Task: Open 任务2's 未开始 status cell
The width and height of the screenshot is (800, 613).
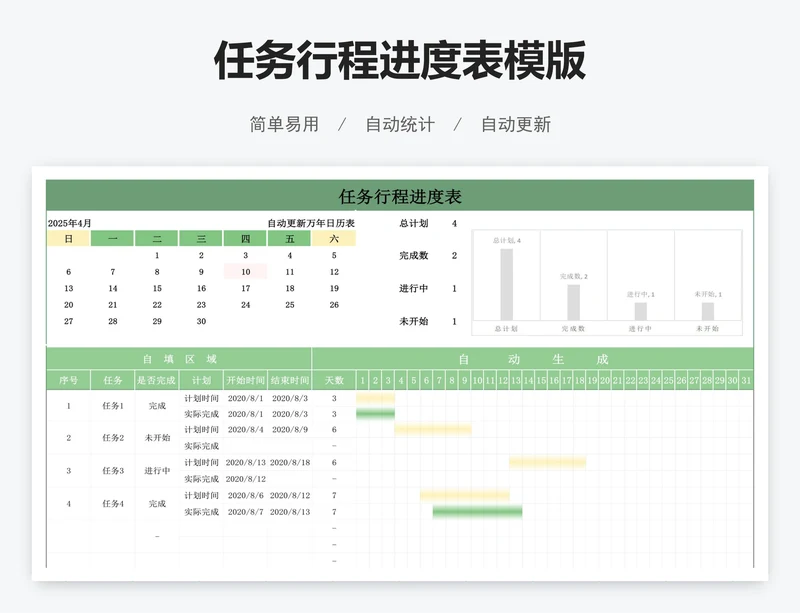Action: click(x=157, y=438)
